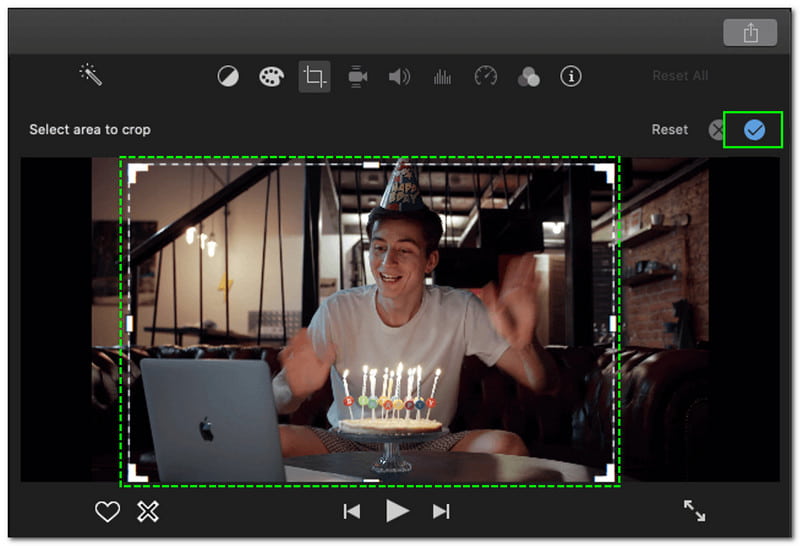Click the magic wand auto-enhance icon
The height and width of the screenshot is (546, 800).
click(x=91, y=75)
